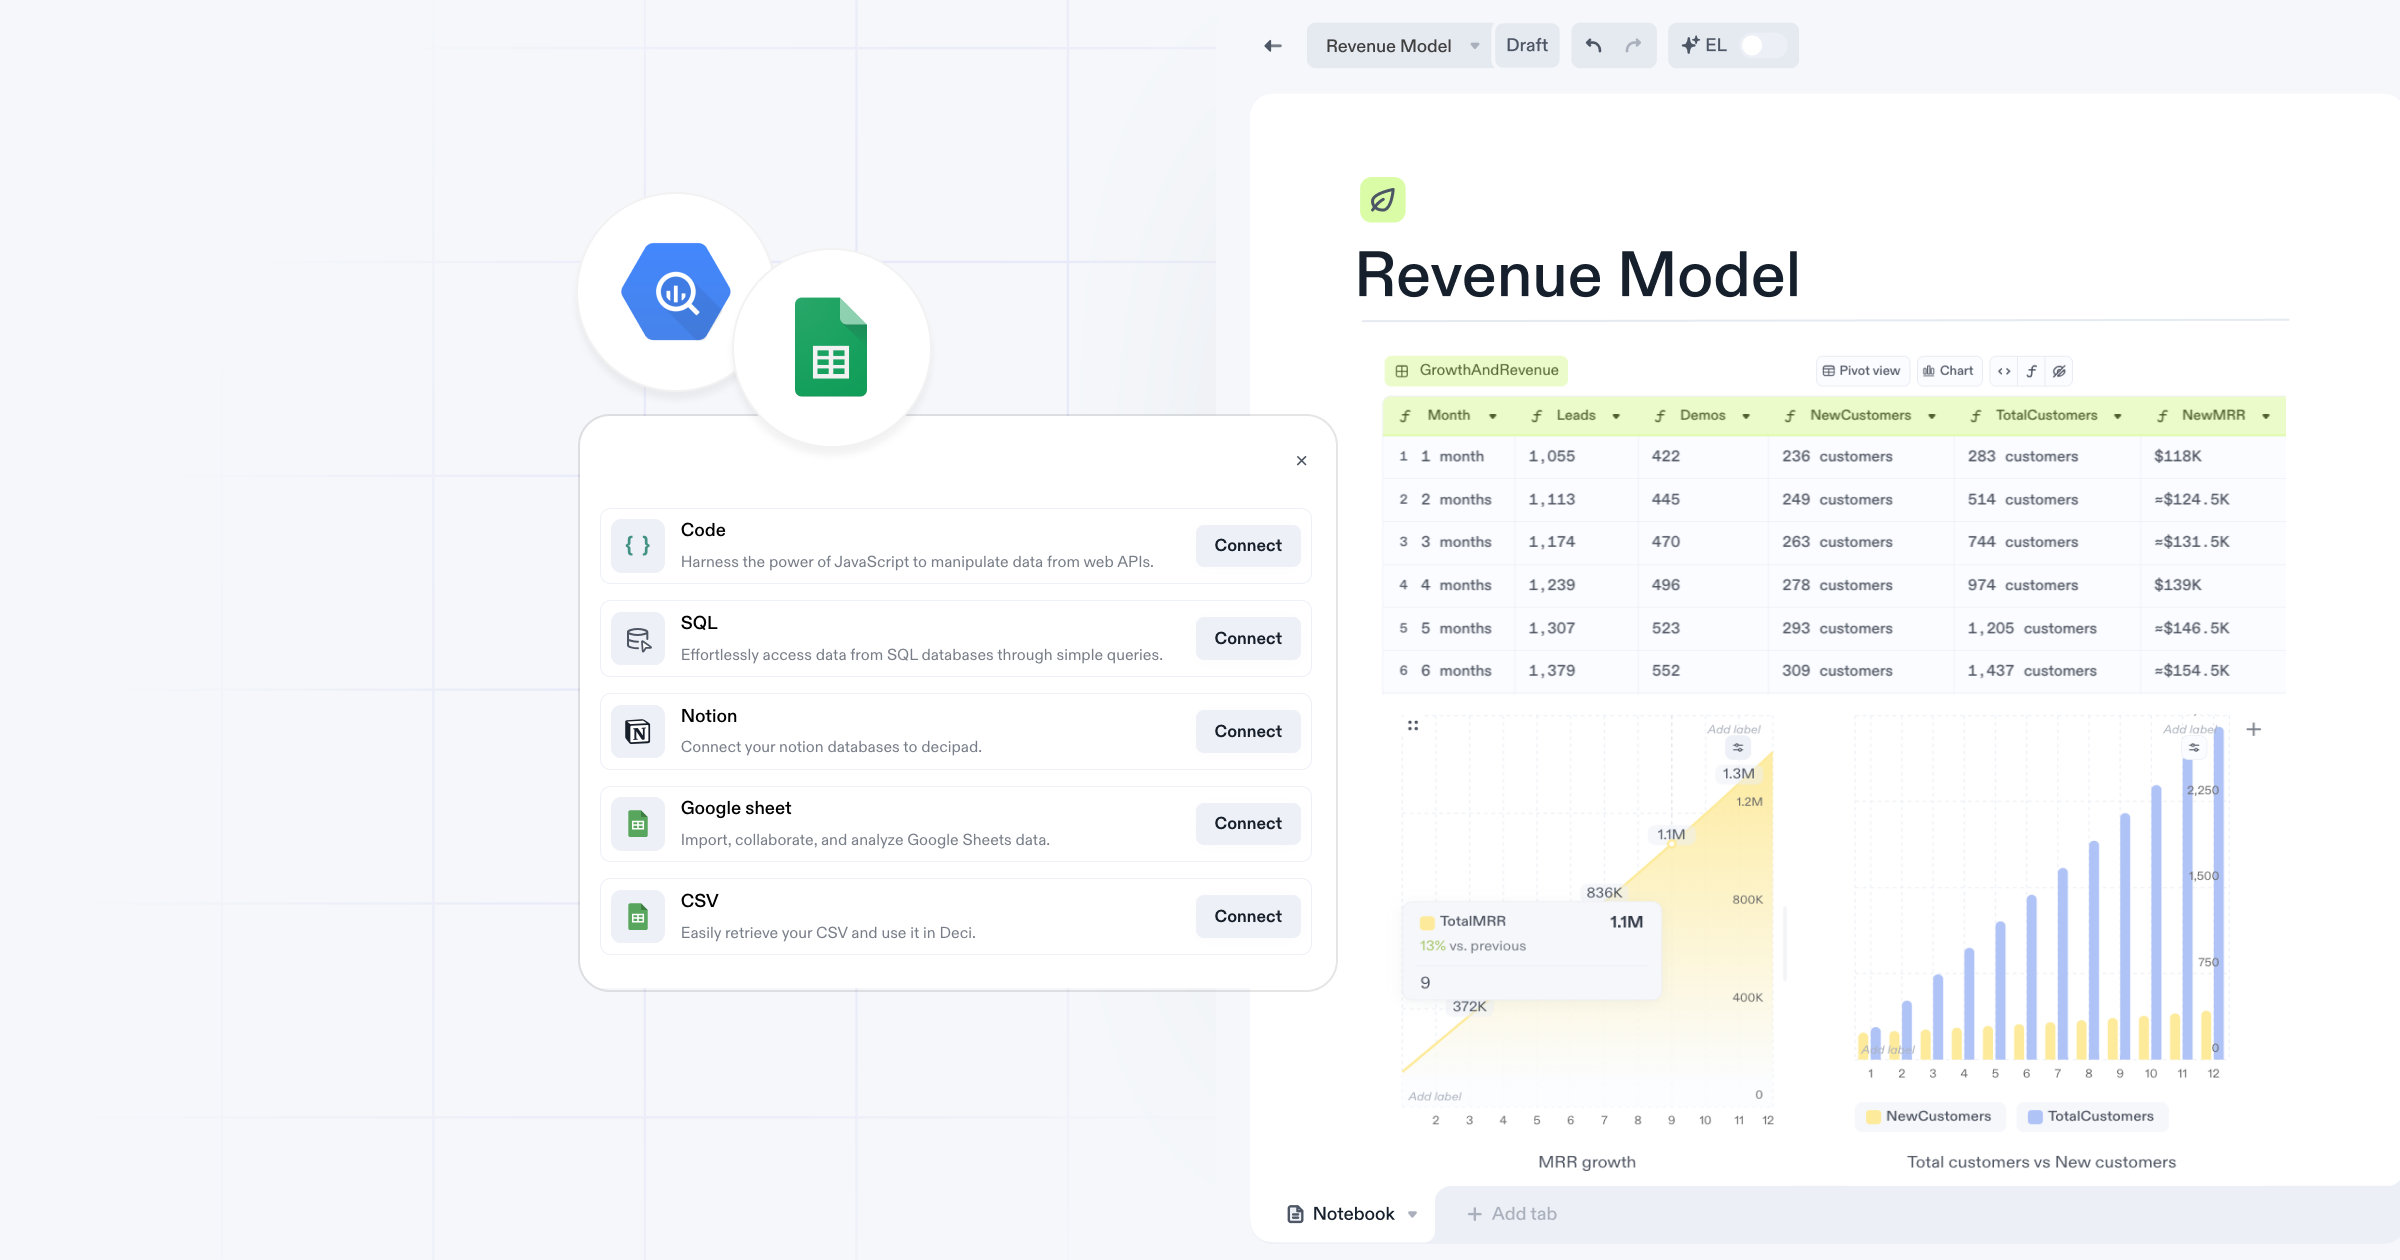The height and width of the screenshot is (1260, 2400).
Task: Click Add label at top of MRR chart
Action: pos(1734,730)
